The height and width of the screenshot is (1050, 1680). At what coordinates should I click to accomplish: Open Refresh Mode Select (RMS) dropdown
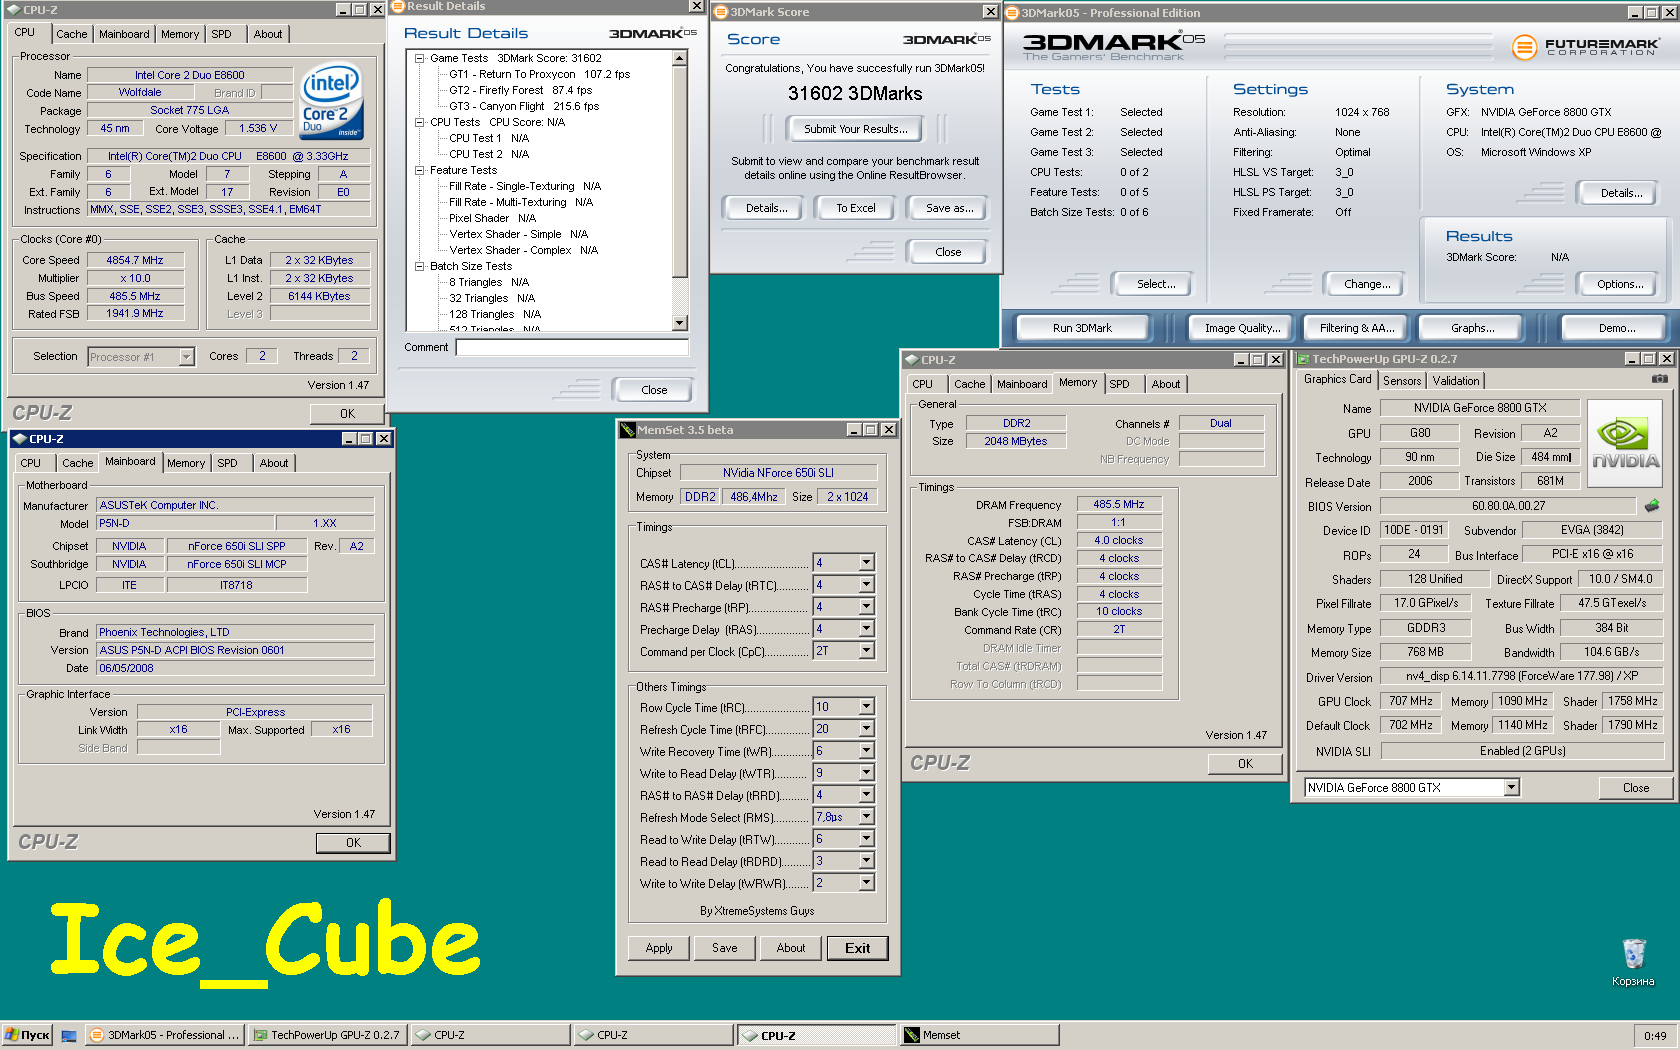866,817
